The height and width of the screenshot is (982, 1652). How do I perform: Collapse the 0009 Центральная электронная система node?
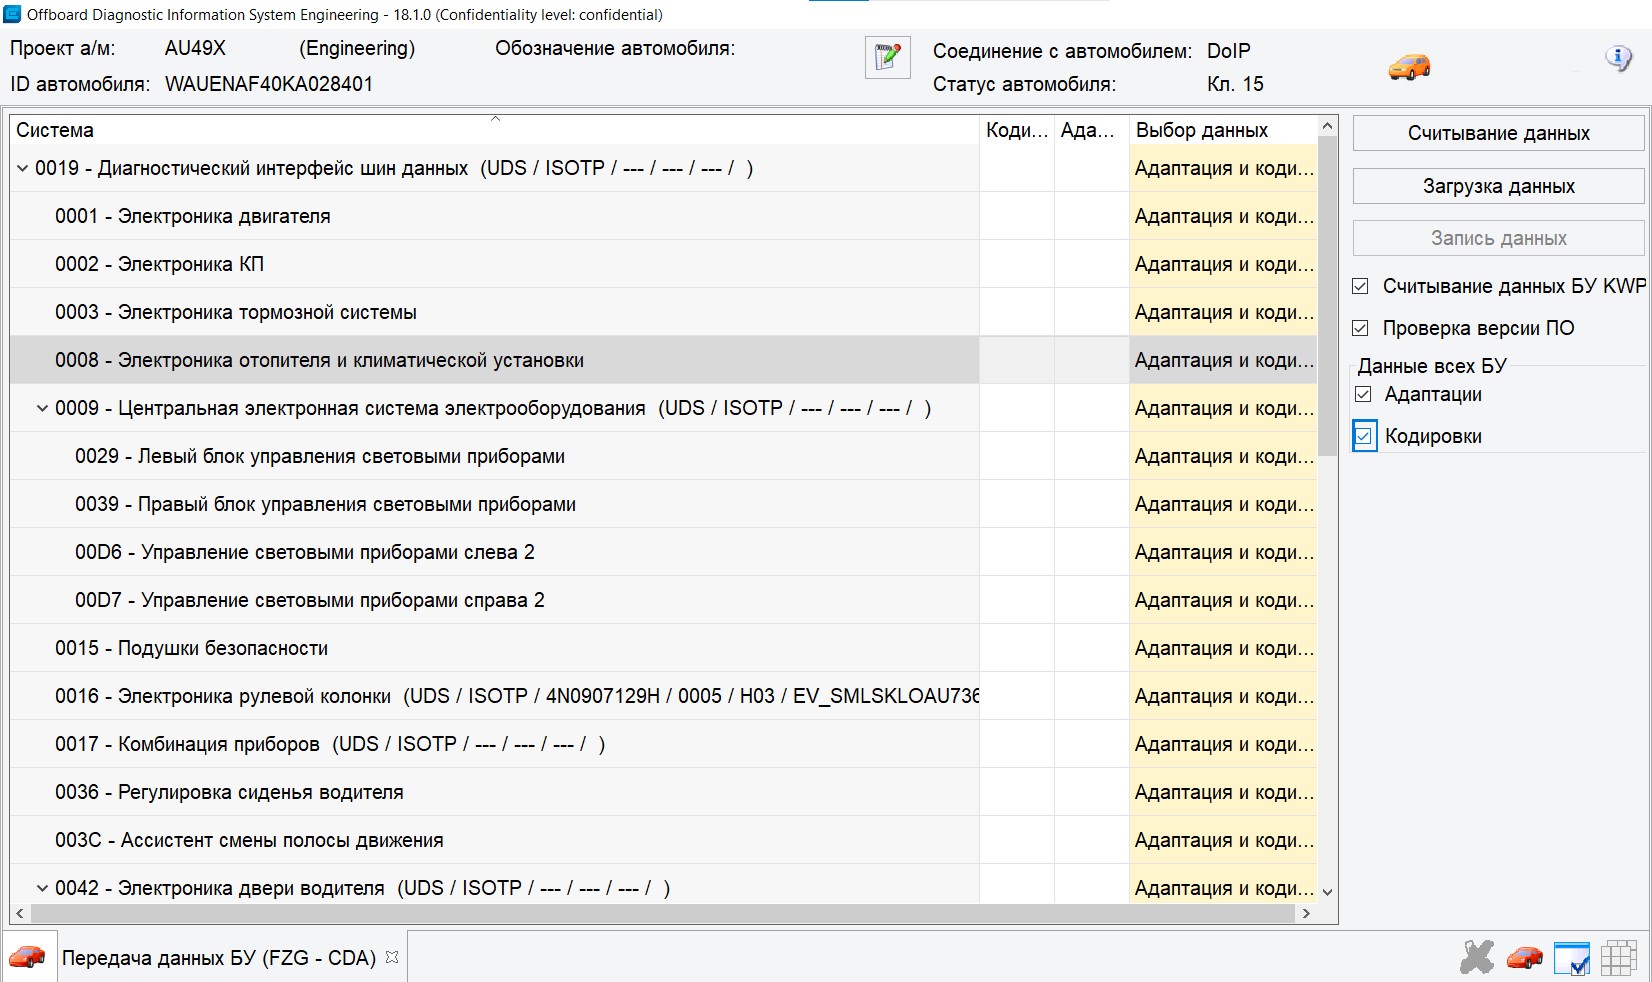42,408
